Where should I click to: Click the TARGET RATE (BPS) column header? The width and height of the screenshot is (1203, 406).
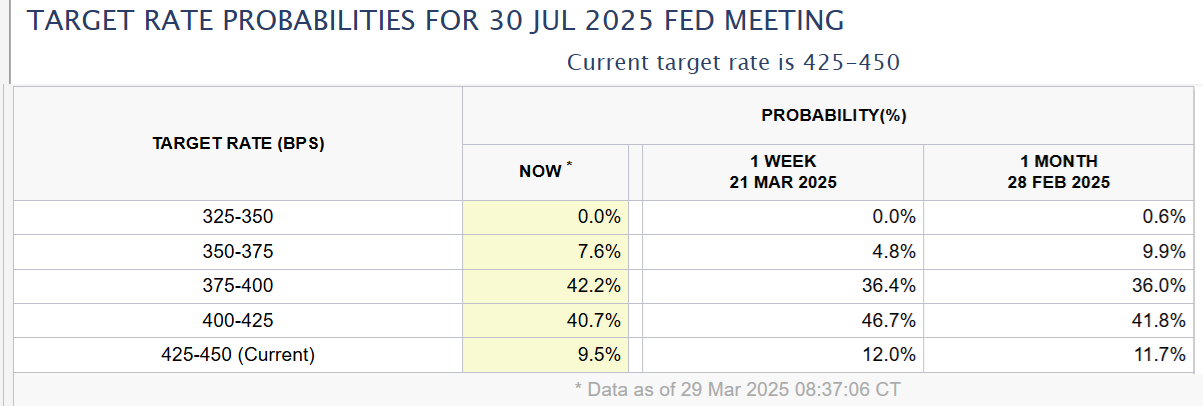pyautogui.click(x=238, y=143)
